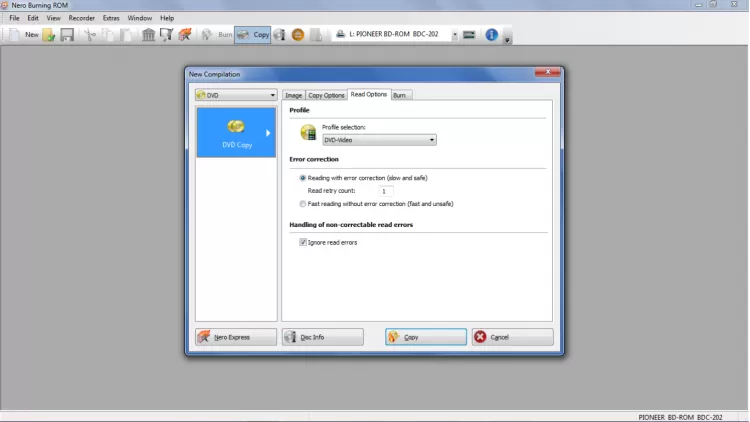Image resolution: width=750 pixels, height=422 pixels.
Task: Click the arrow on the DVD Copy item
Action: (x=268, y=133)
